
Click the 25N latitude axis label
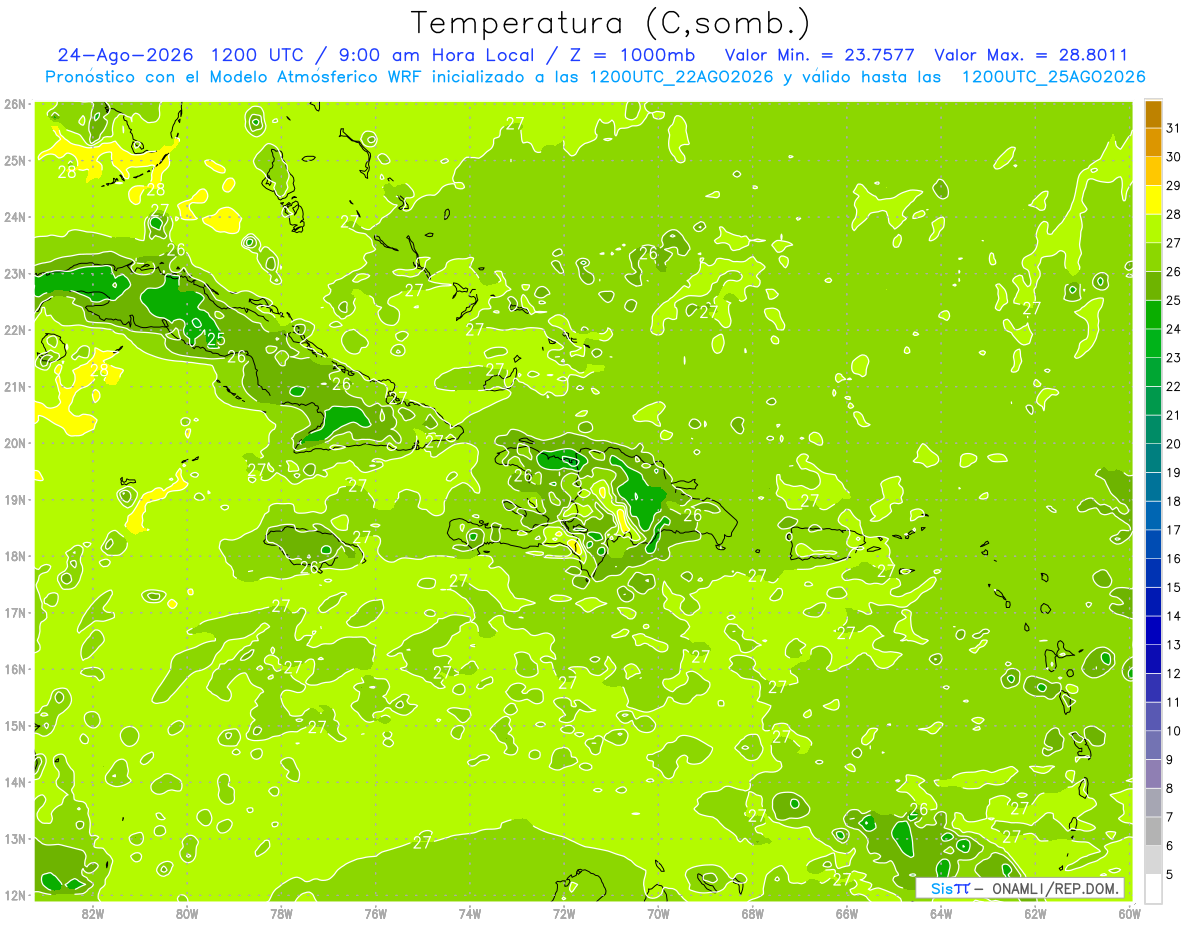15,160
